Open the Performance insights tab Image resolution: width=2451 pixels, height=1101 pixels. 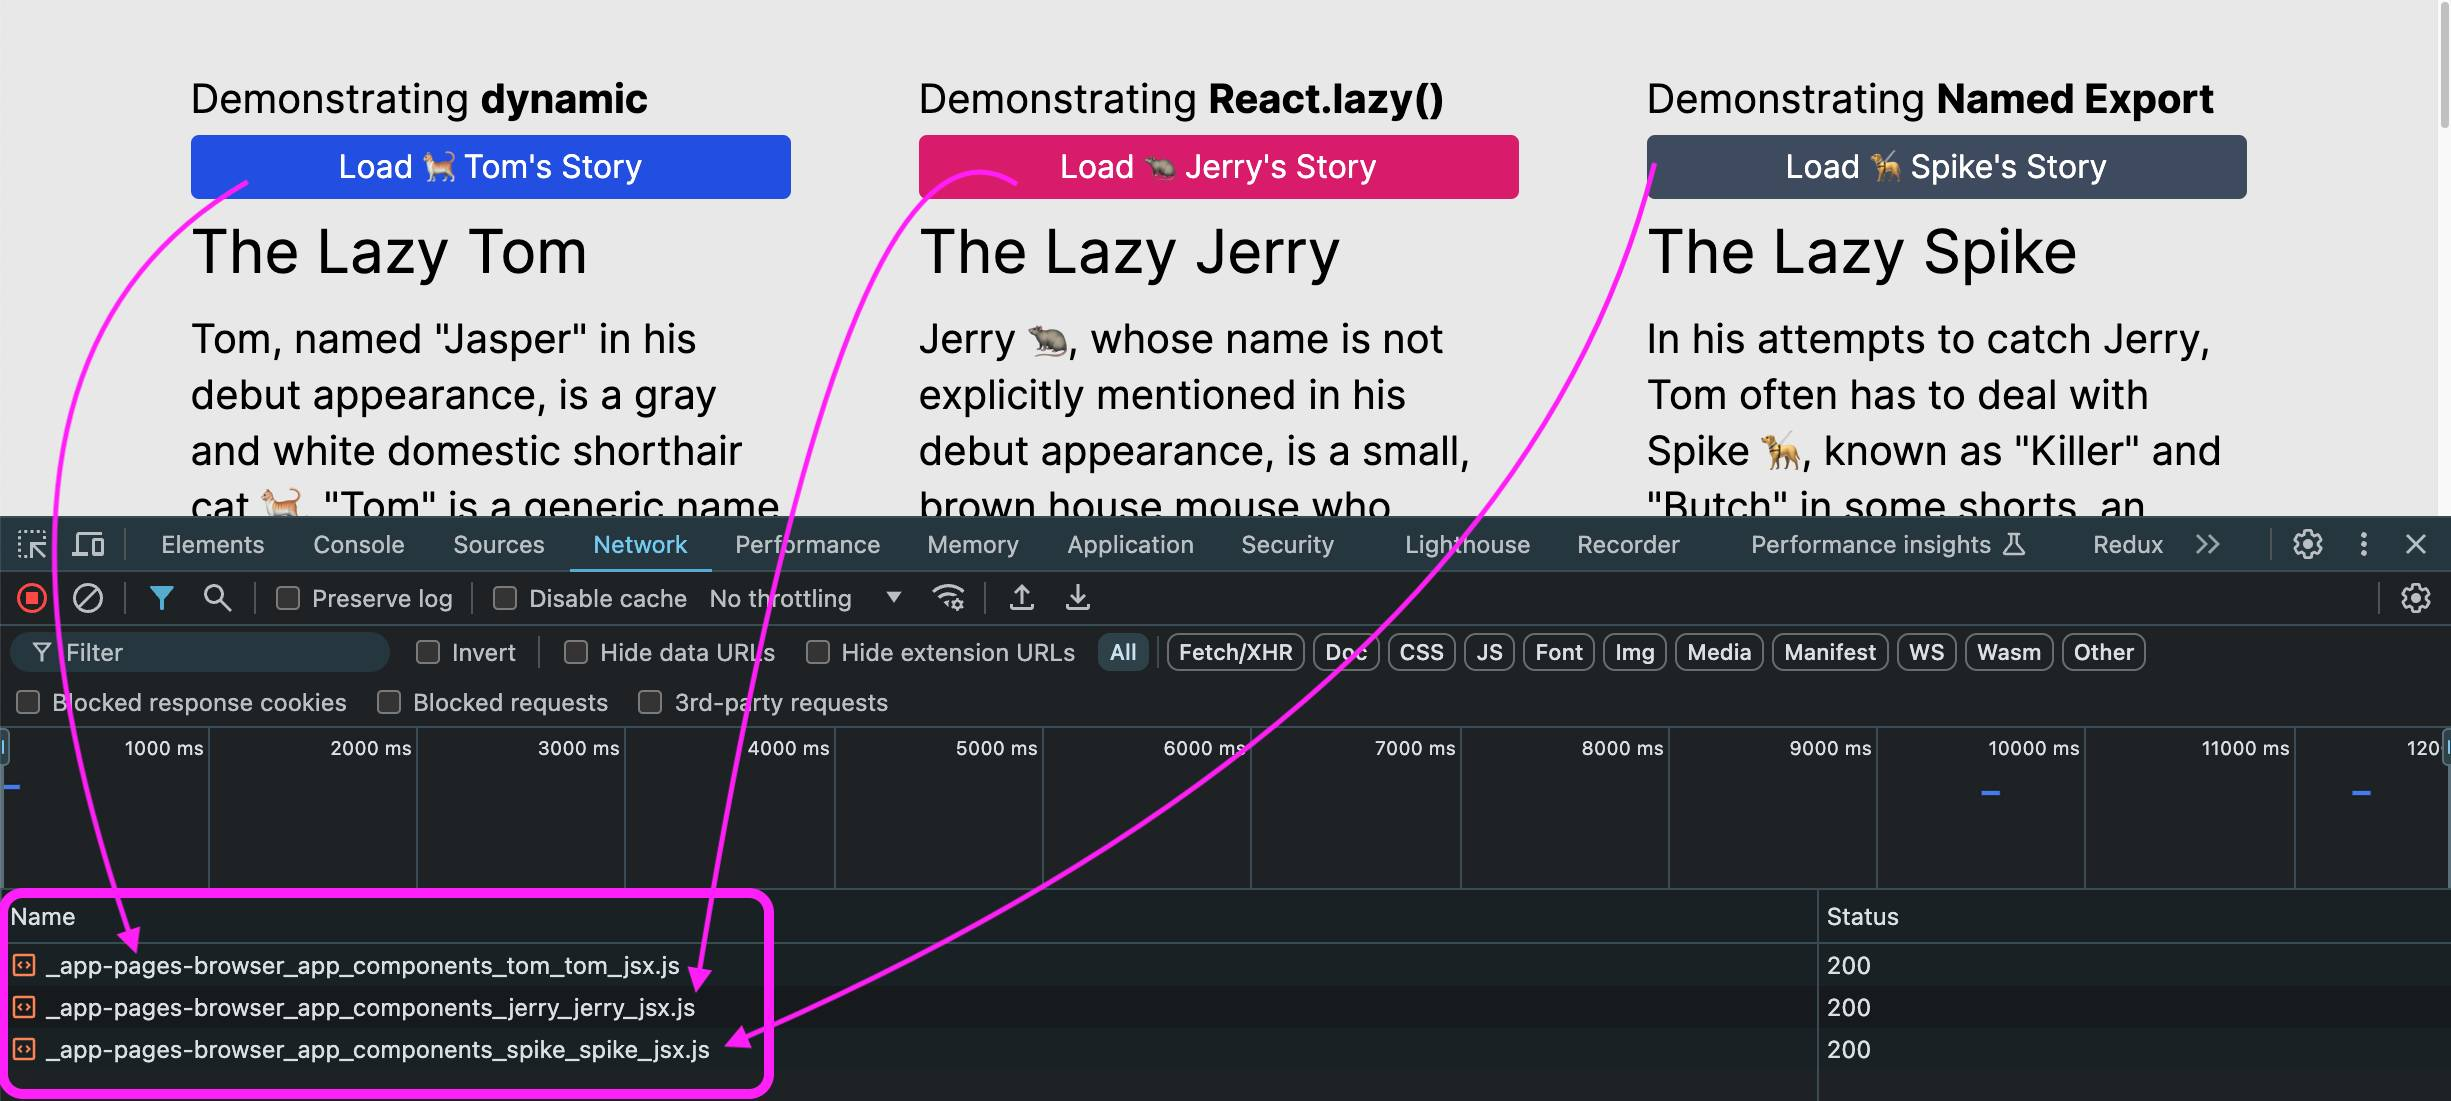(1888, 545)
